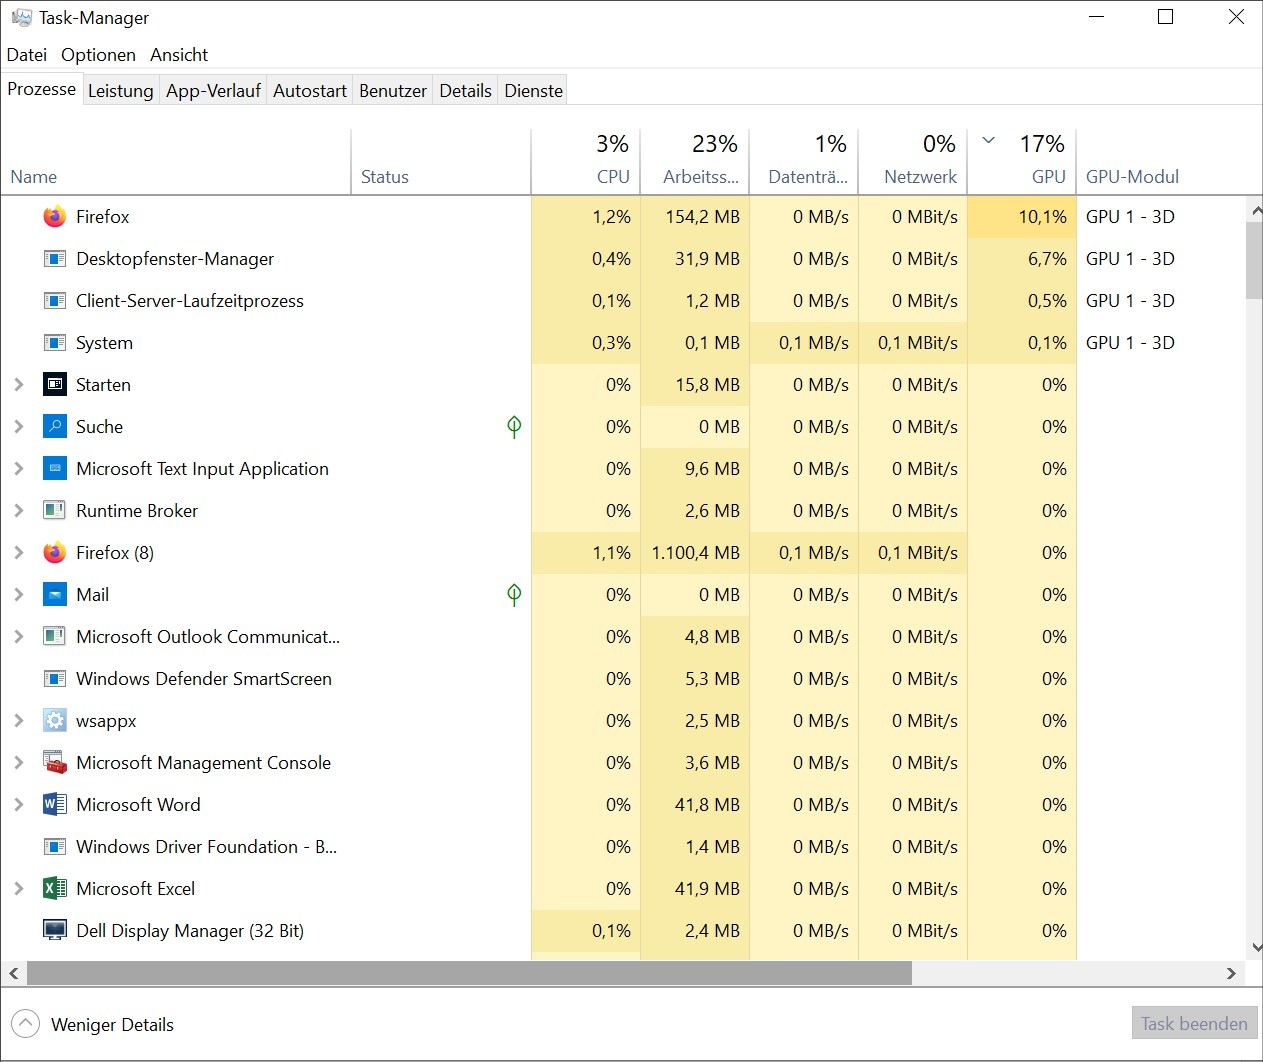Click the Microsoft Management Console toolbox icon
The height and width of the screenshot is (1062, 1263).
(x=55, y=763)
